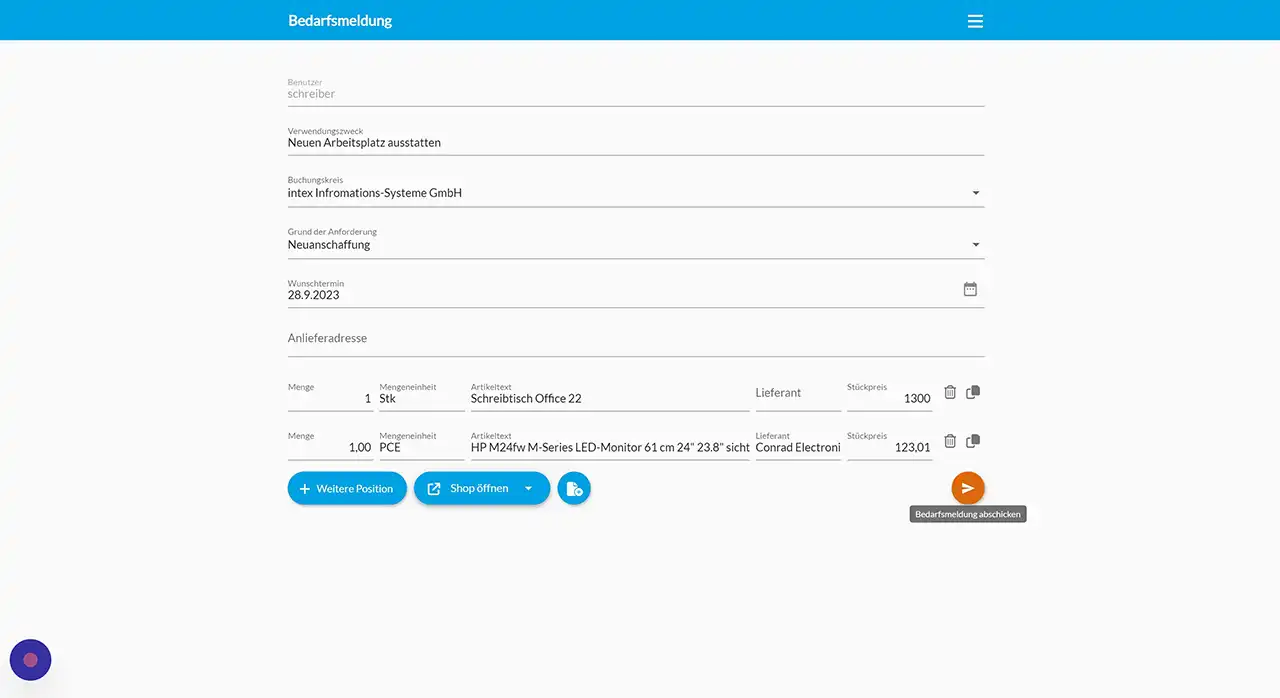This screenshot has height=698, width=1280.
Task: Add another item via Weitere Position
Action: point(347,489)
